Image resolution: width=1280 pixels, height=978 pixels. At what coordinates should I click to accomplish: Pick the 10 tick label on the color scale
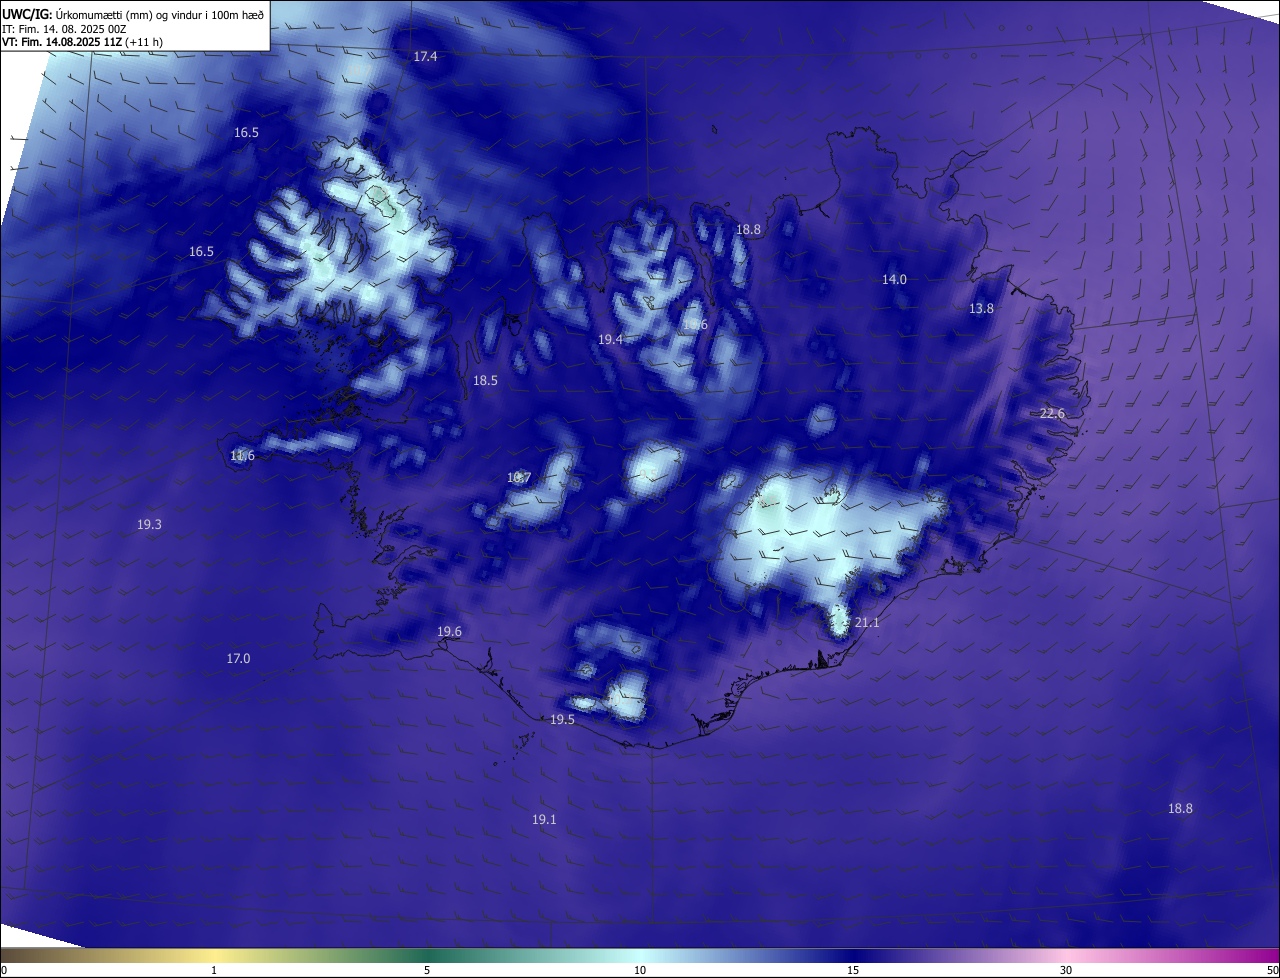pyautogui.click(x=640, y=970)
